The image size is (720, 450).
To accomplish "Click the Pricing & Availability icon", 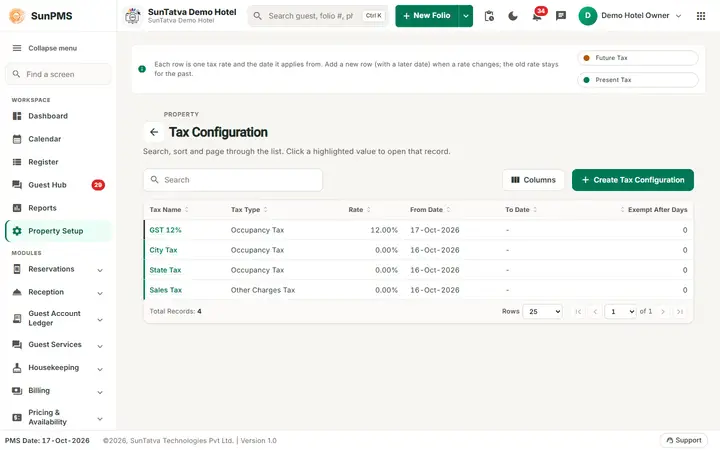I will point(17,417).
